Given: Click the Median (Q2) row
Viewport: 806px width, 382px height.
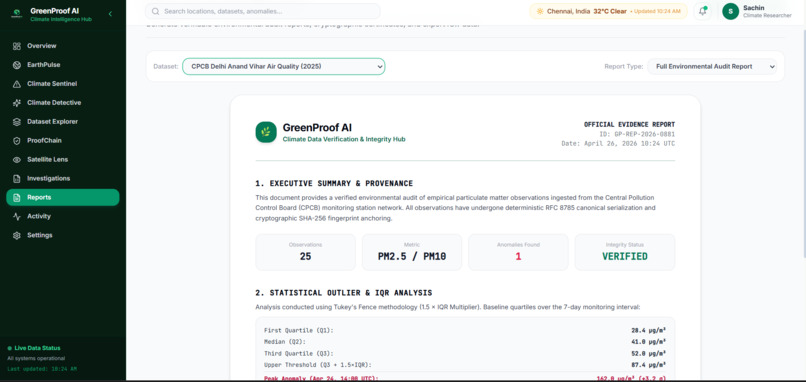Looking at the screenshot, I should click(465, 341).
